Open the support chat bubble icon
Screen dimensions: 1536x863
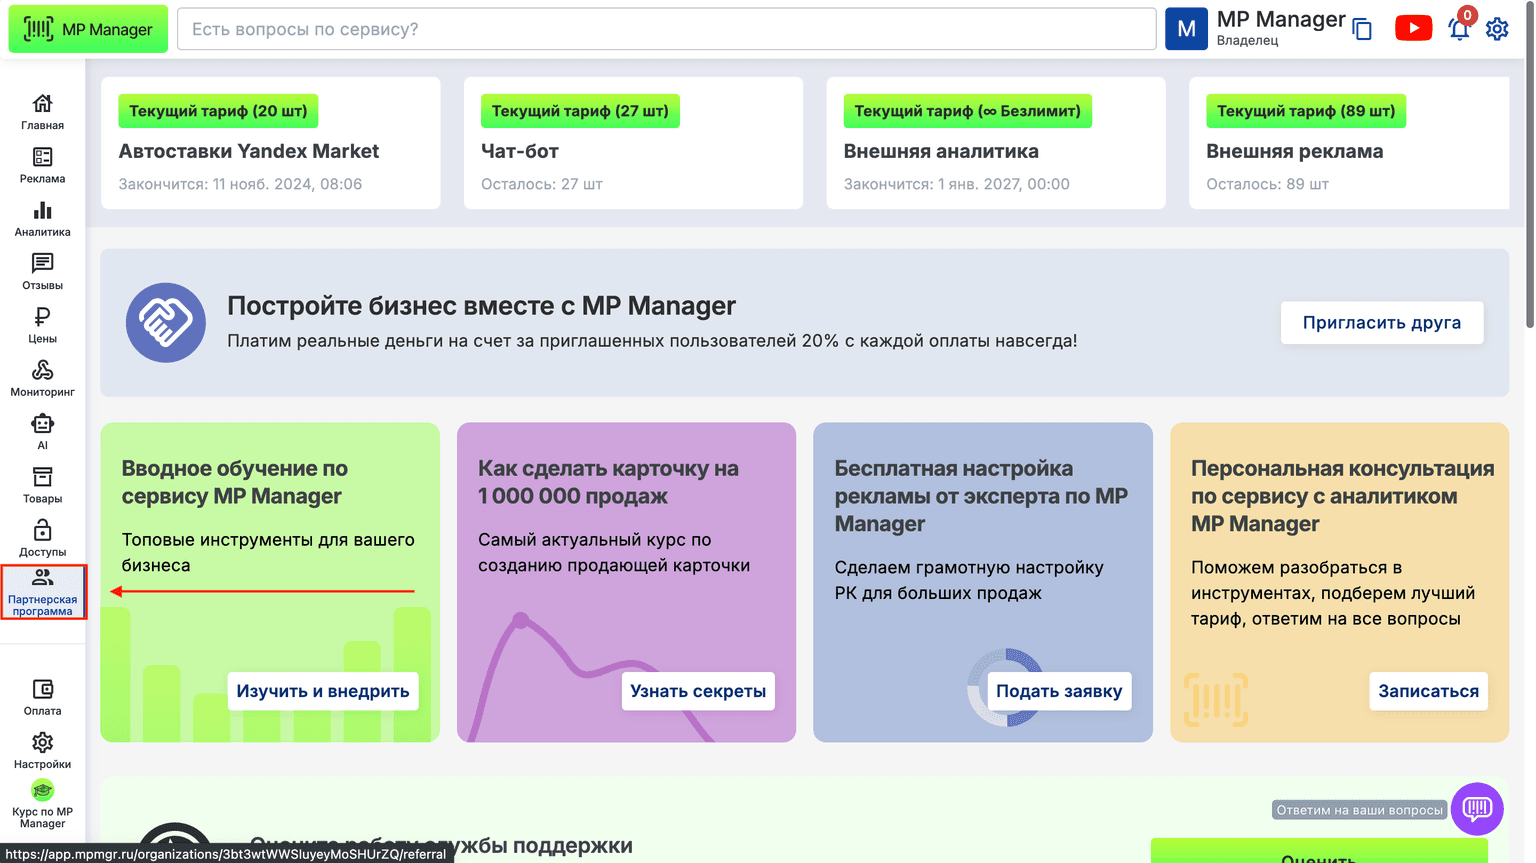tap(1477, 808)
